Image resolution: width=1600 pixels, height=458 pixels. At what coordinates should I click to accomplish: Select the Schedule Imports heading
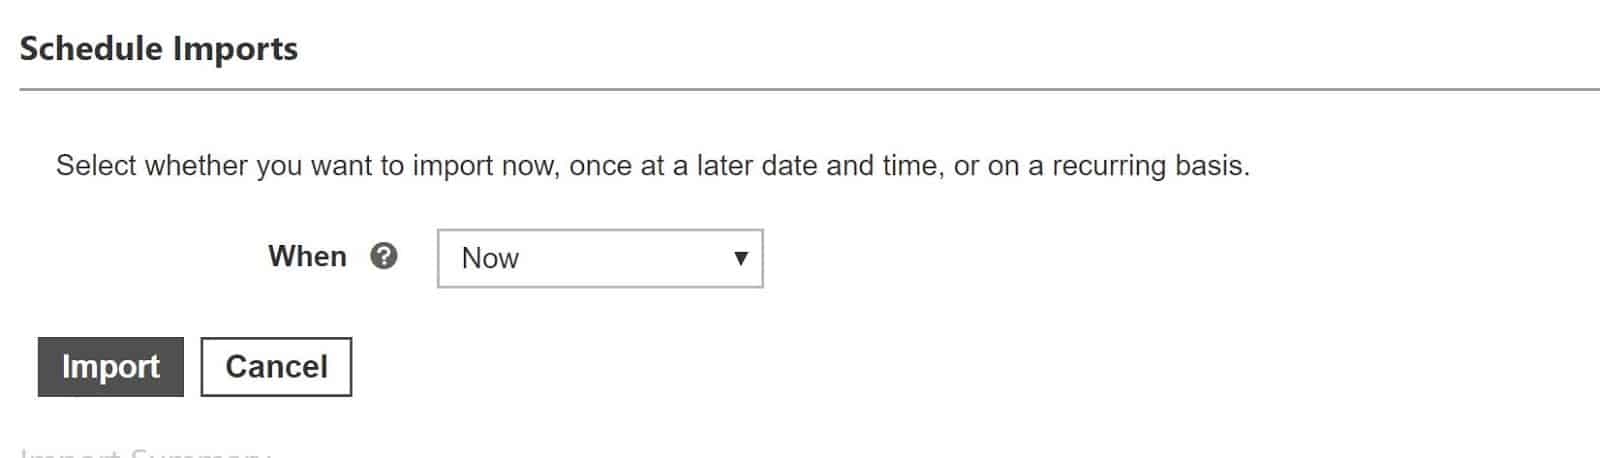[x=159, y=49]
